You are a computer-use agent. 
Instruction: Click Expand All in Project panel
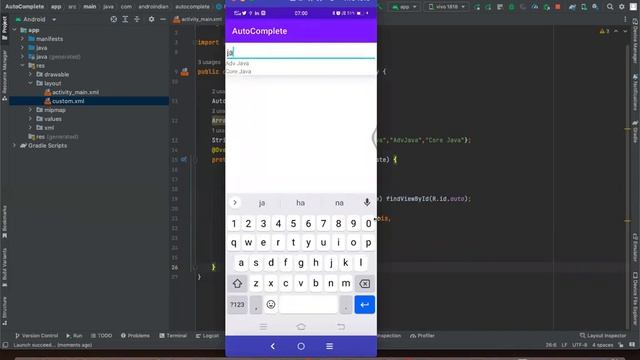point(125,19)
